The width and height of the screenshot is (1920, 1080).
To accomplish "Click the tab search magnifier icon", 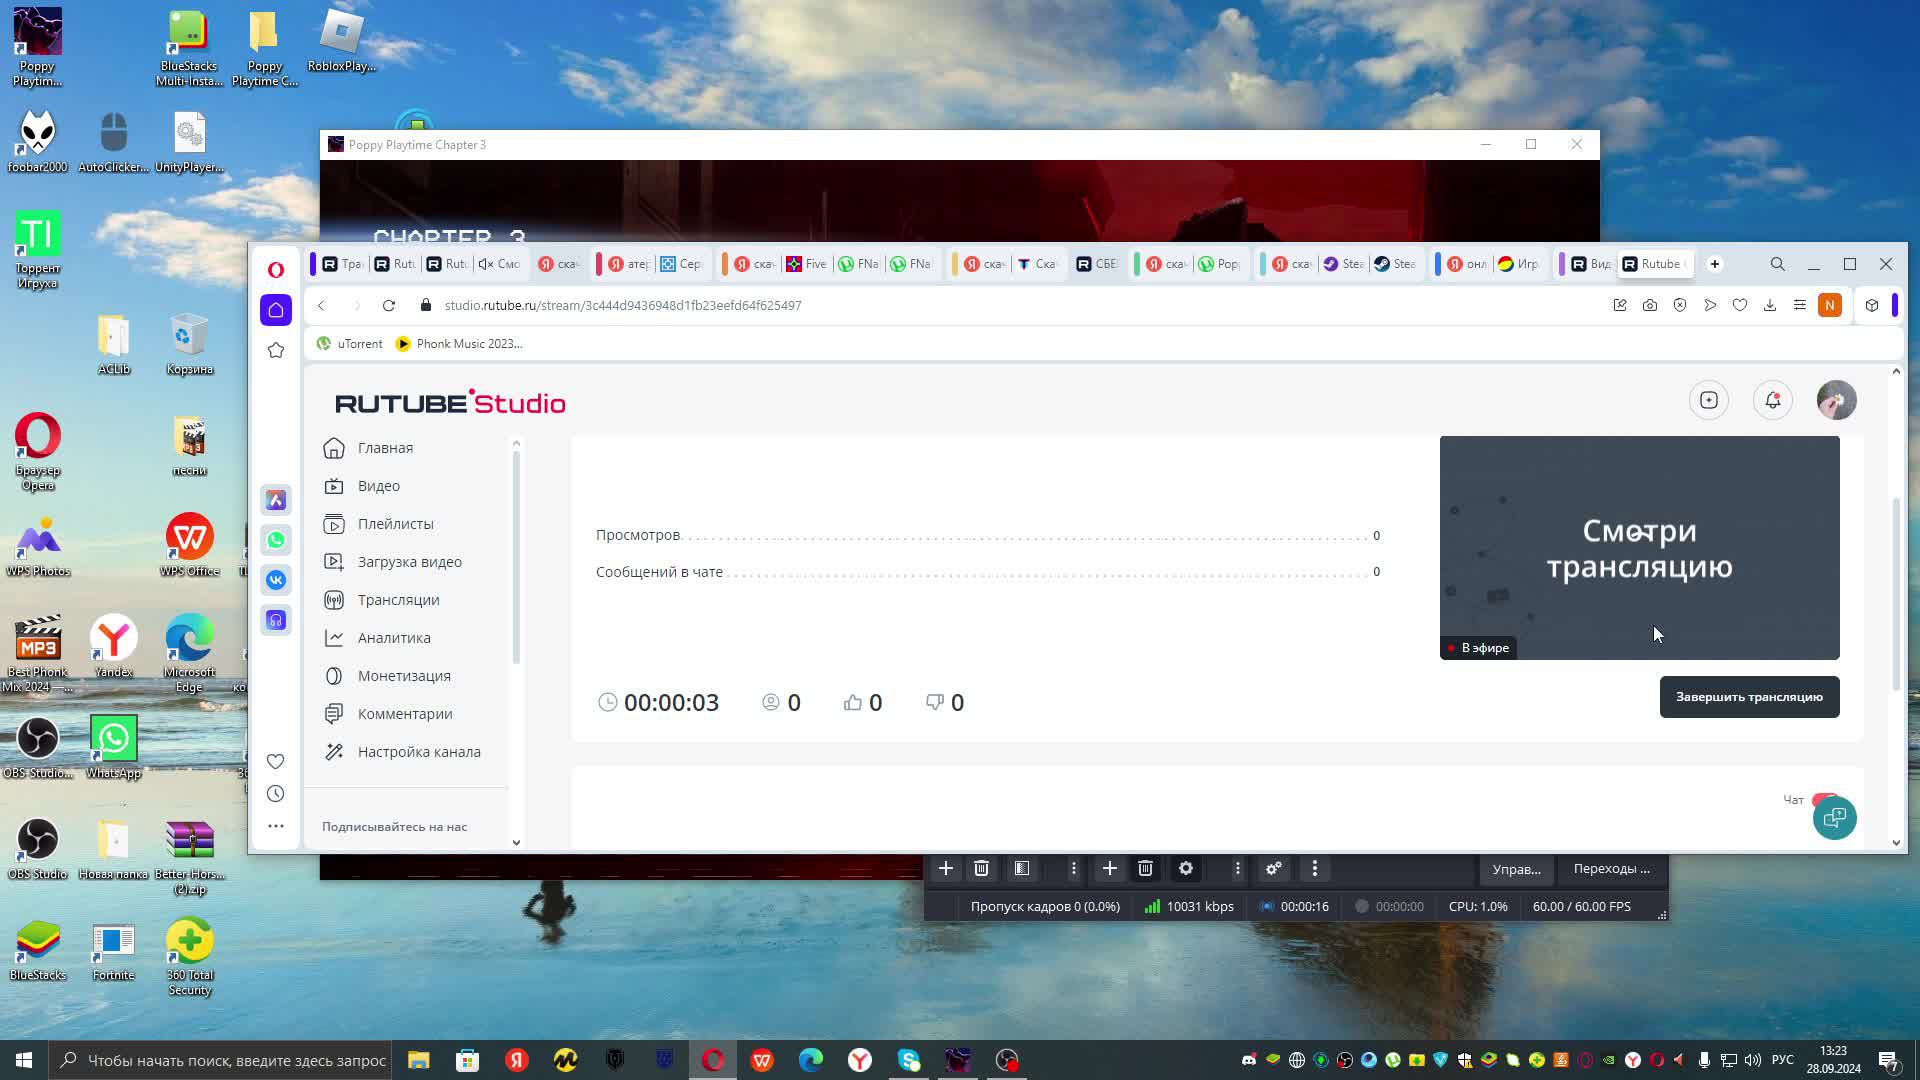I will point(1777,264).
